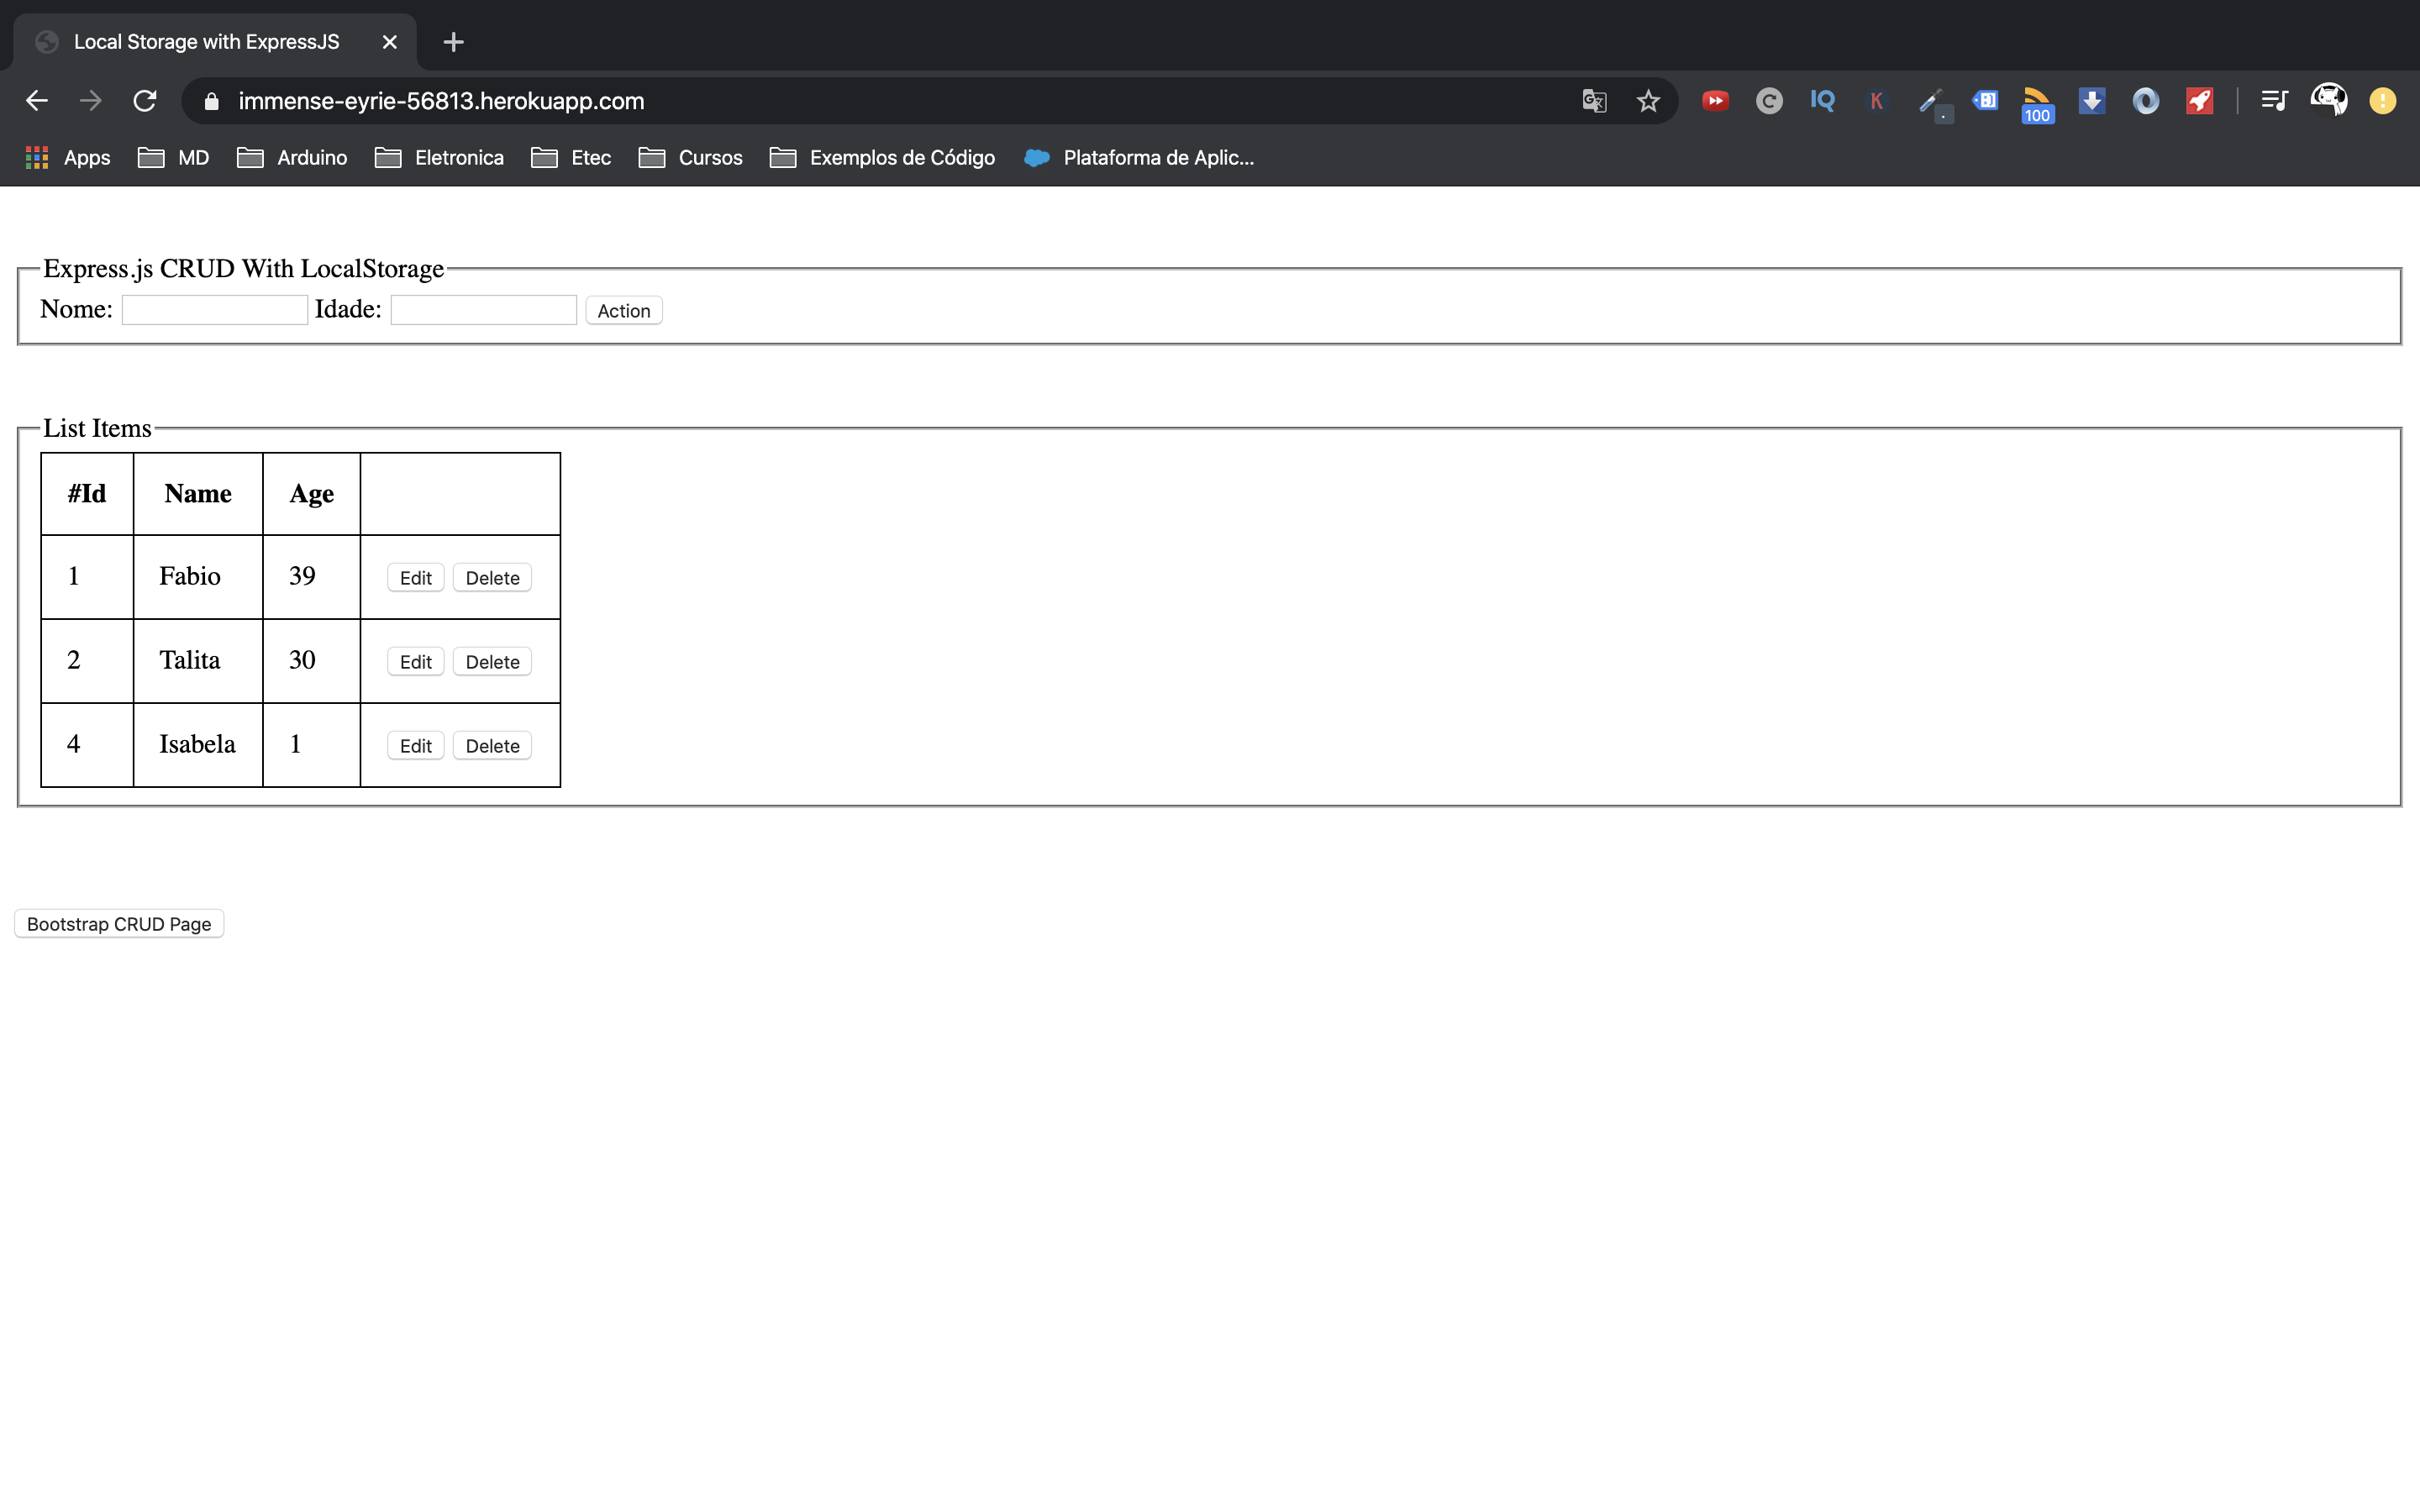This screenshot has height=1512, width=2420.
Task: Select the Local Storage with ExpressJS tab
Action: pos(206,42)
